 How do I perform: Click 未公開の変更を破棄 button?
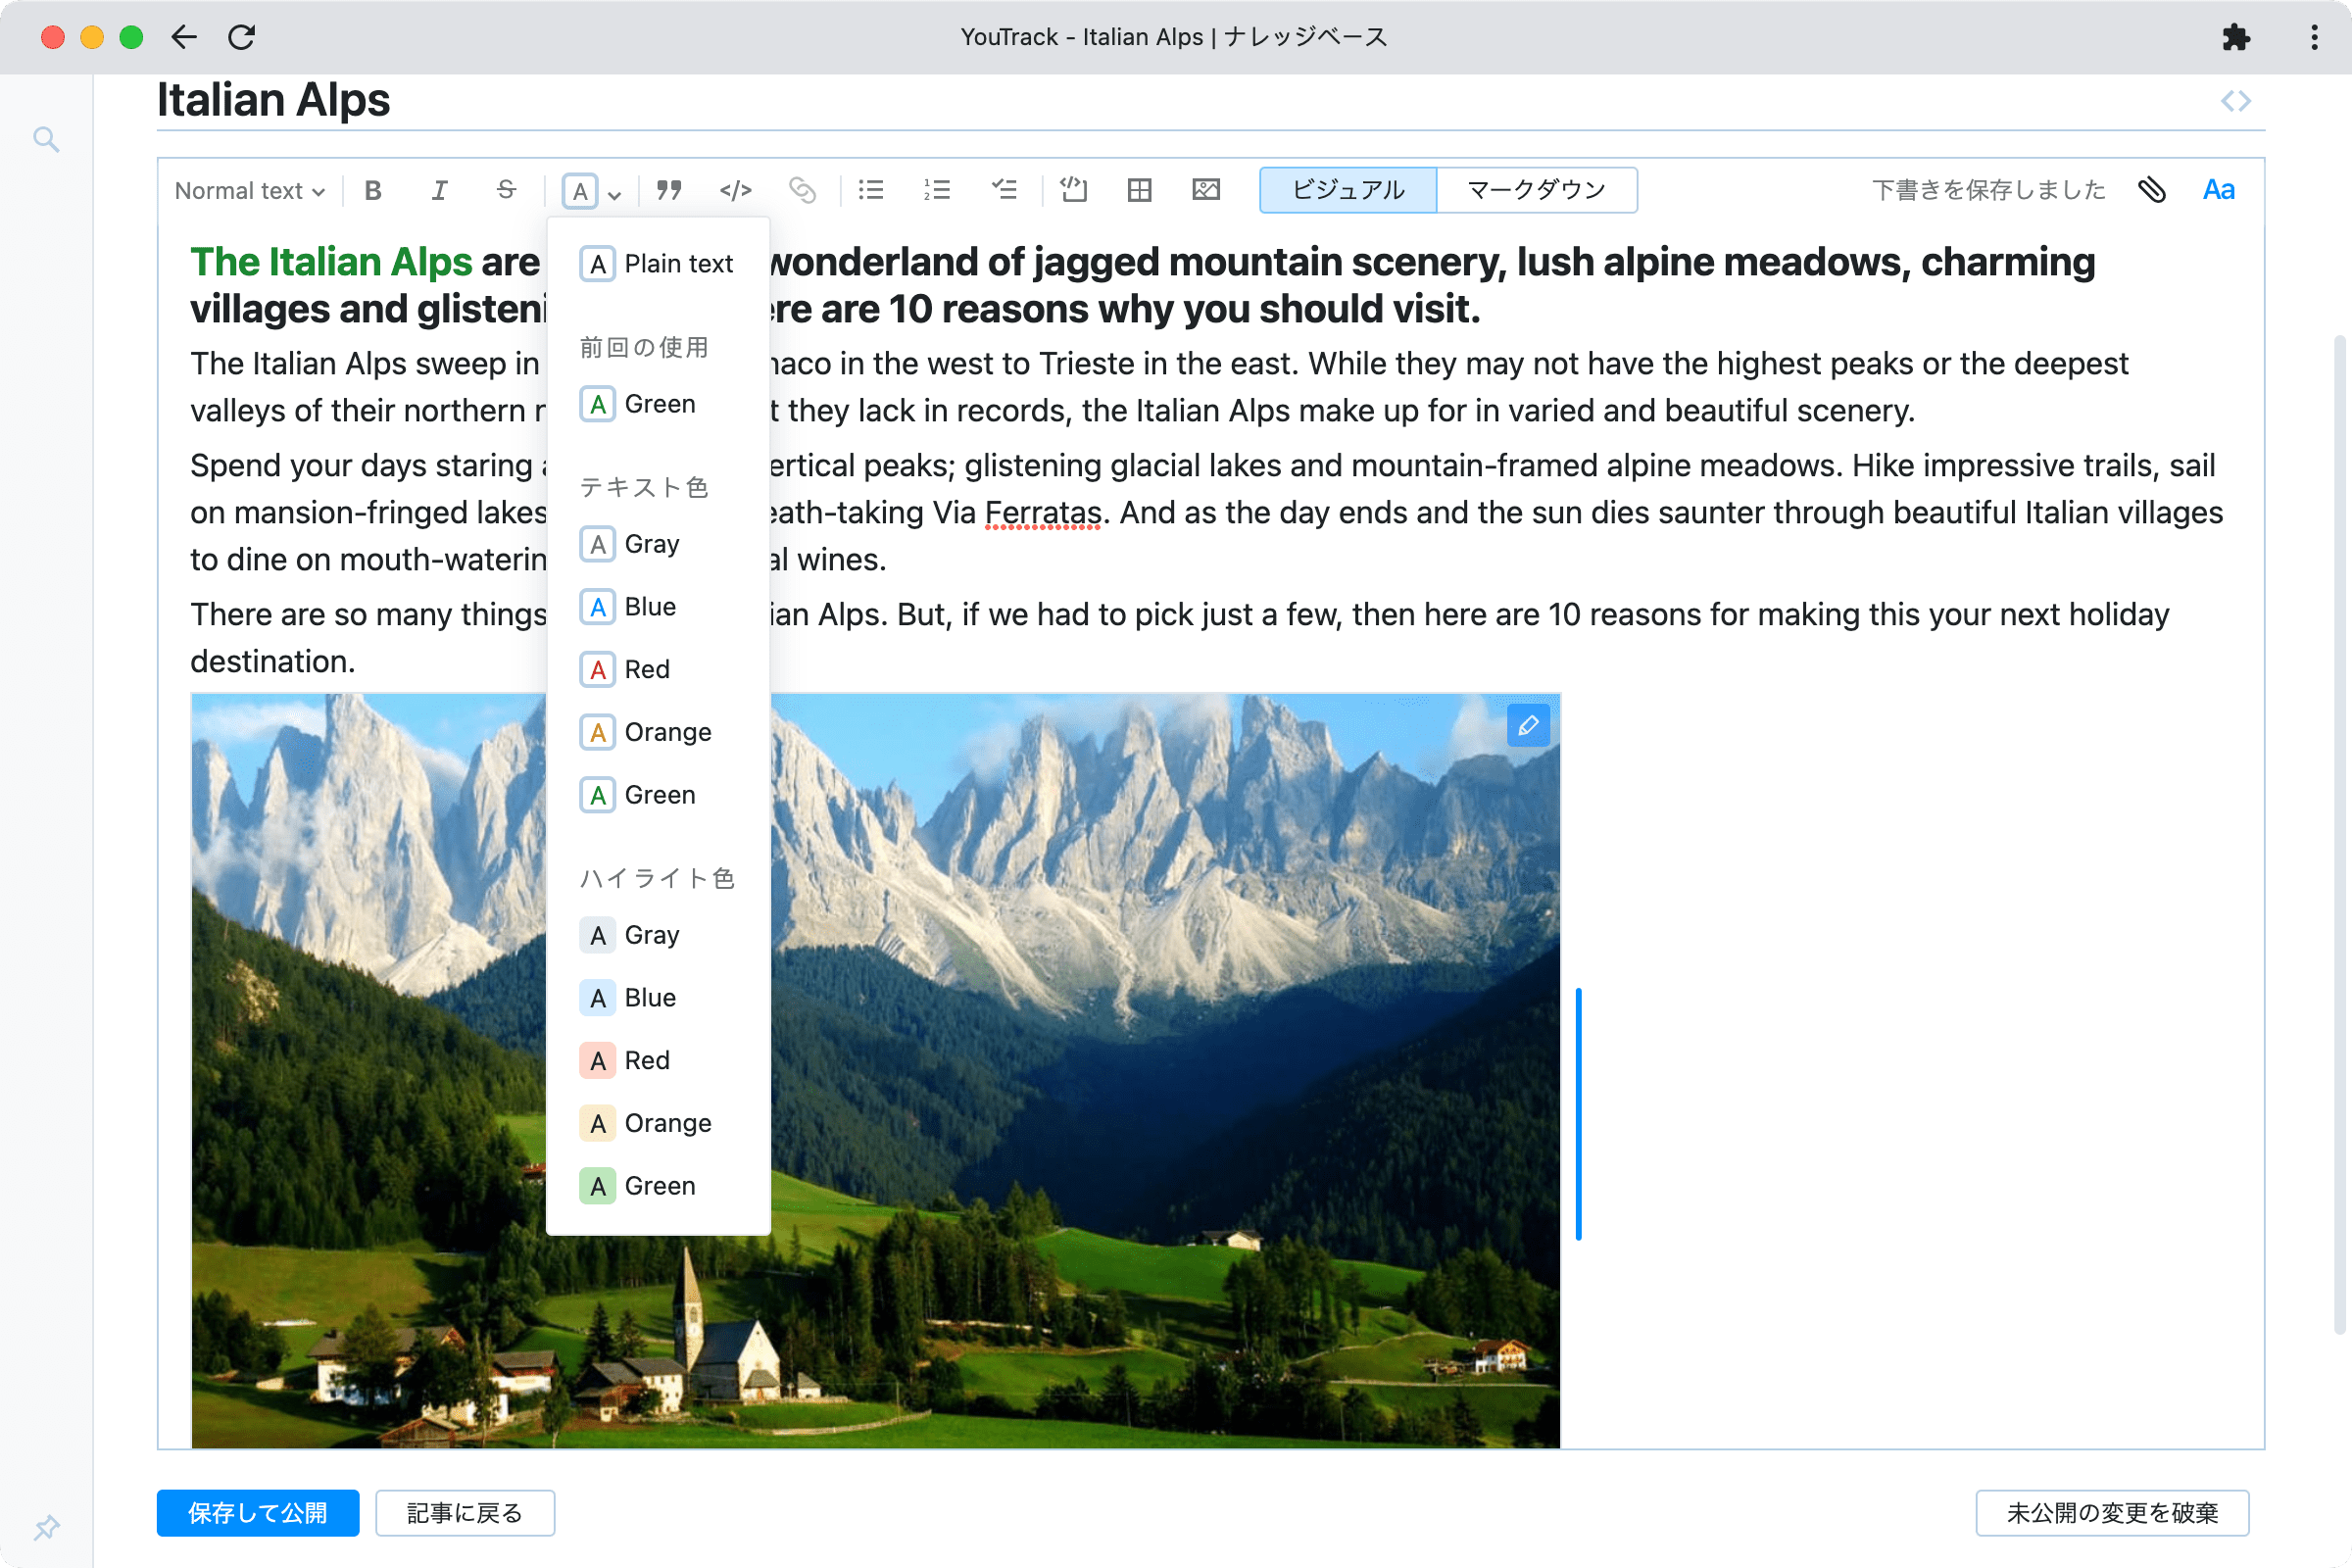click(2111, 1512)
